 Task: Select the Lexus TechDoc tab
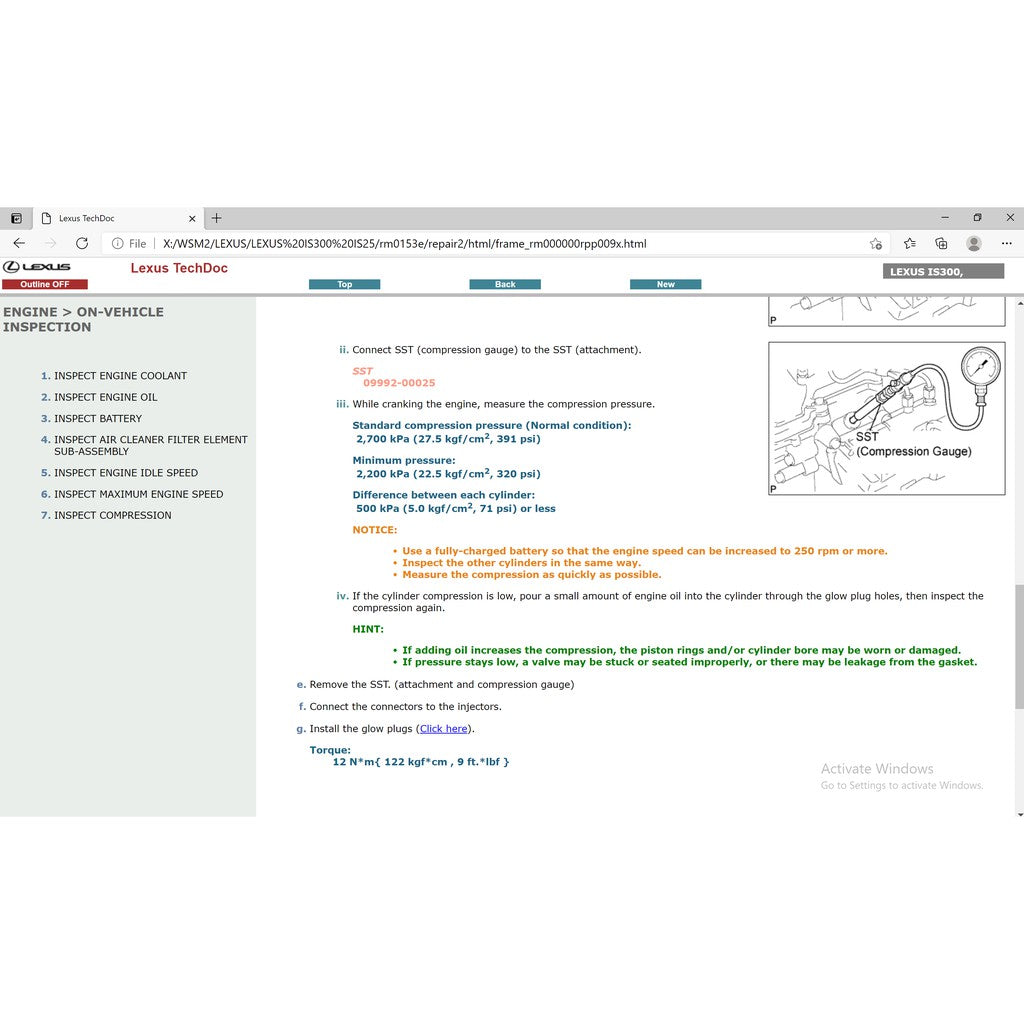[110, 218]
